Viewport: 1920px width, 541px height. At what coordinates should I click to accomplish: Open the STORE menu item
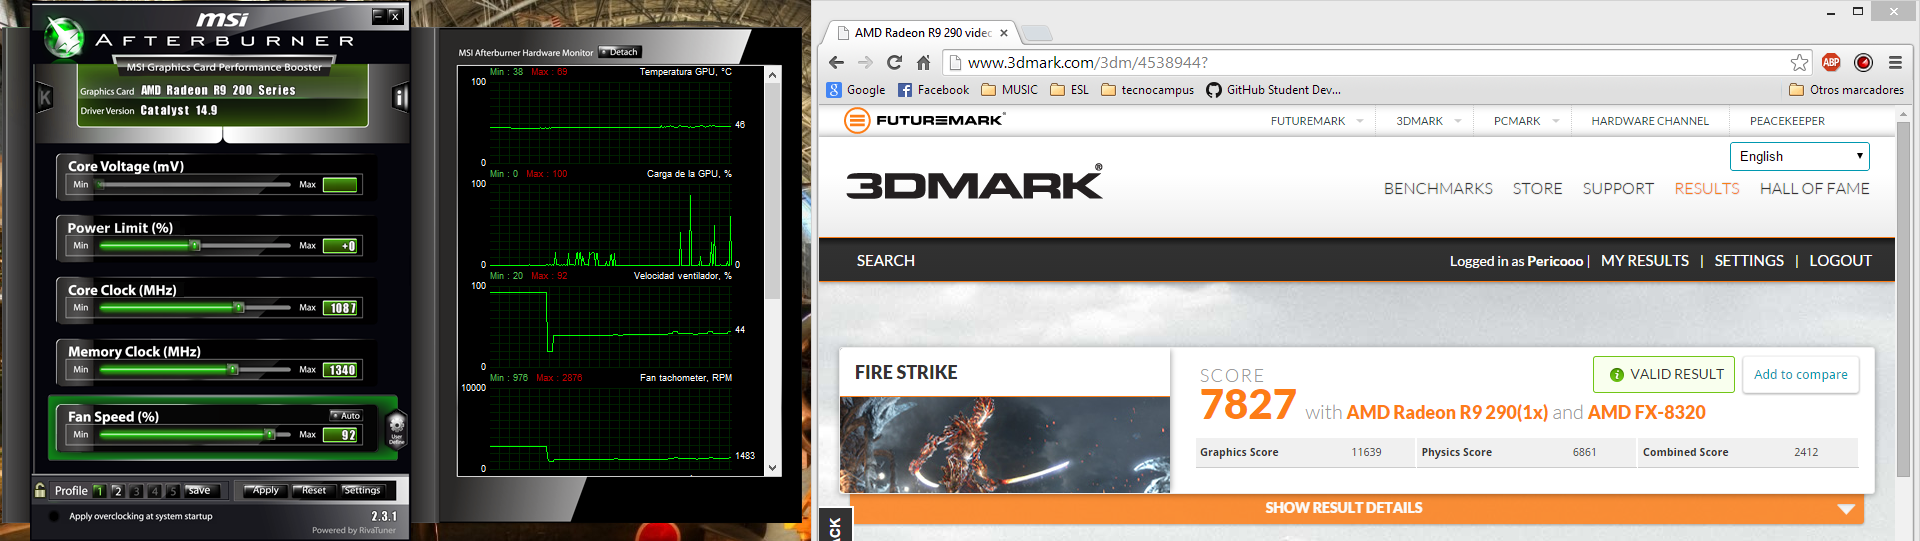click(x=1537, y=188)
